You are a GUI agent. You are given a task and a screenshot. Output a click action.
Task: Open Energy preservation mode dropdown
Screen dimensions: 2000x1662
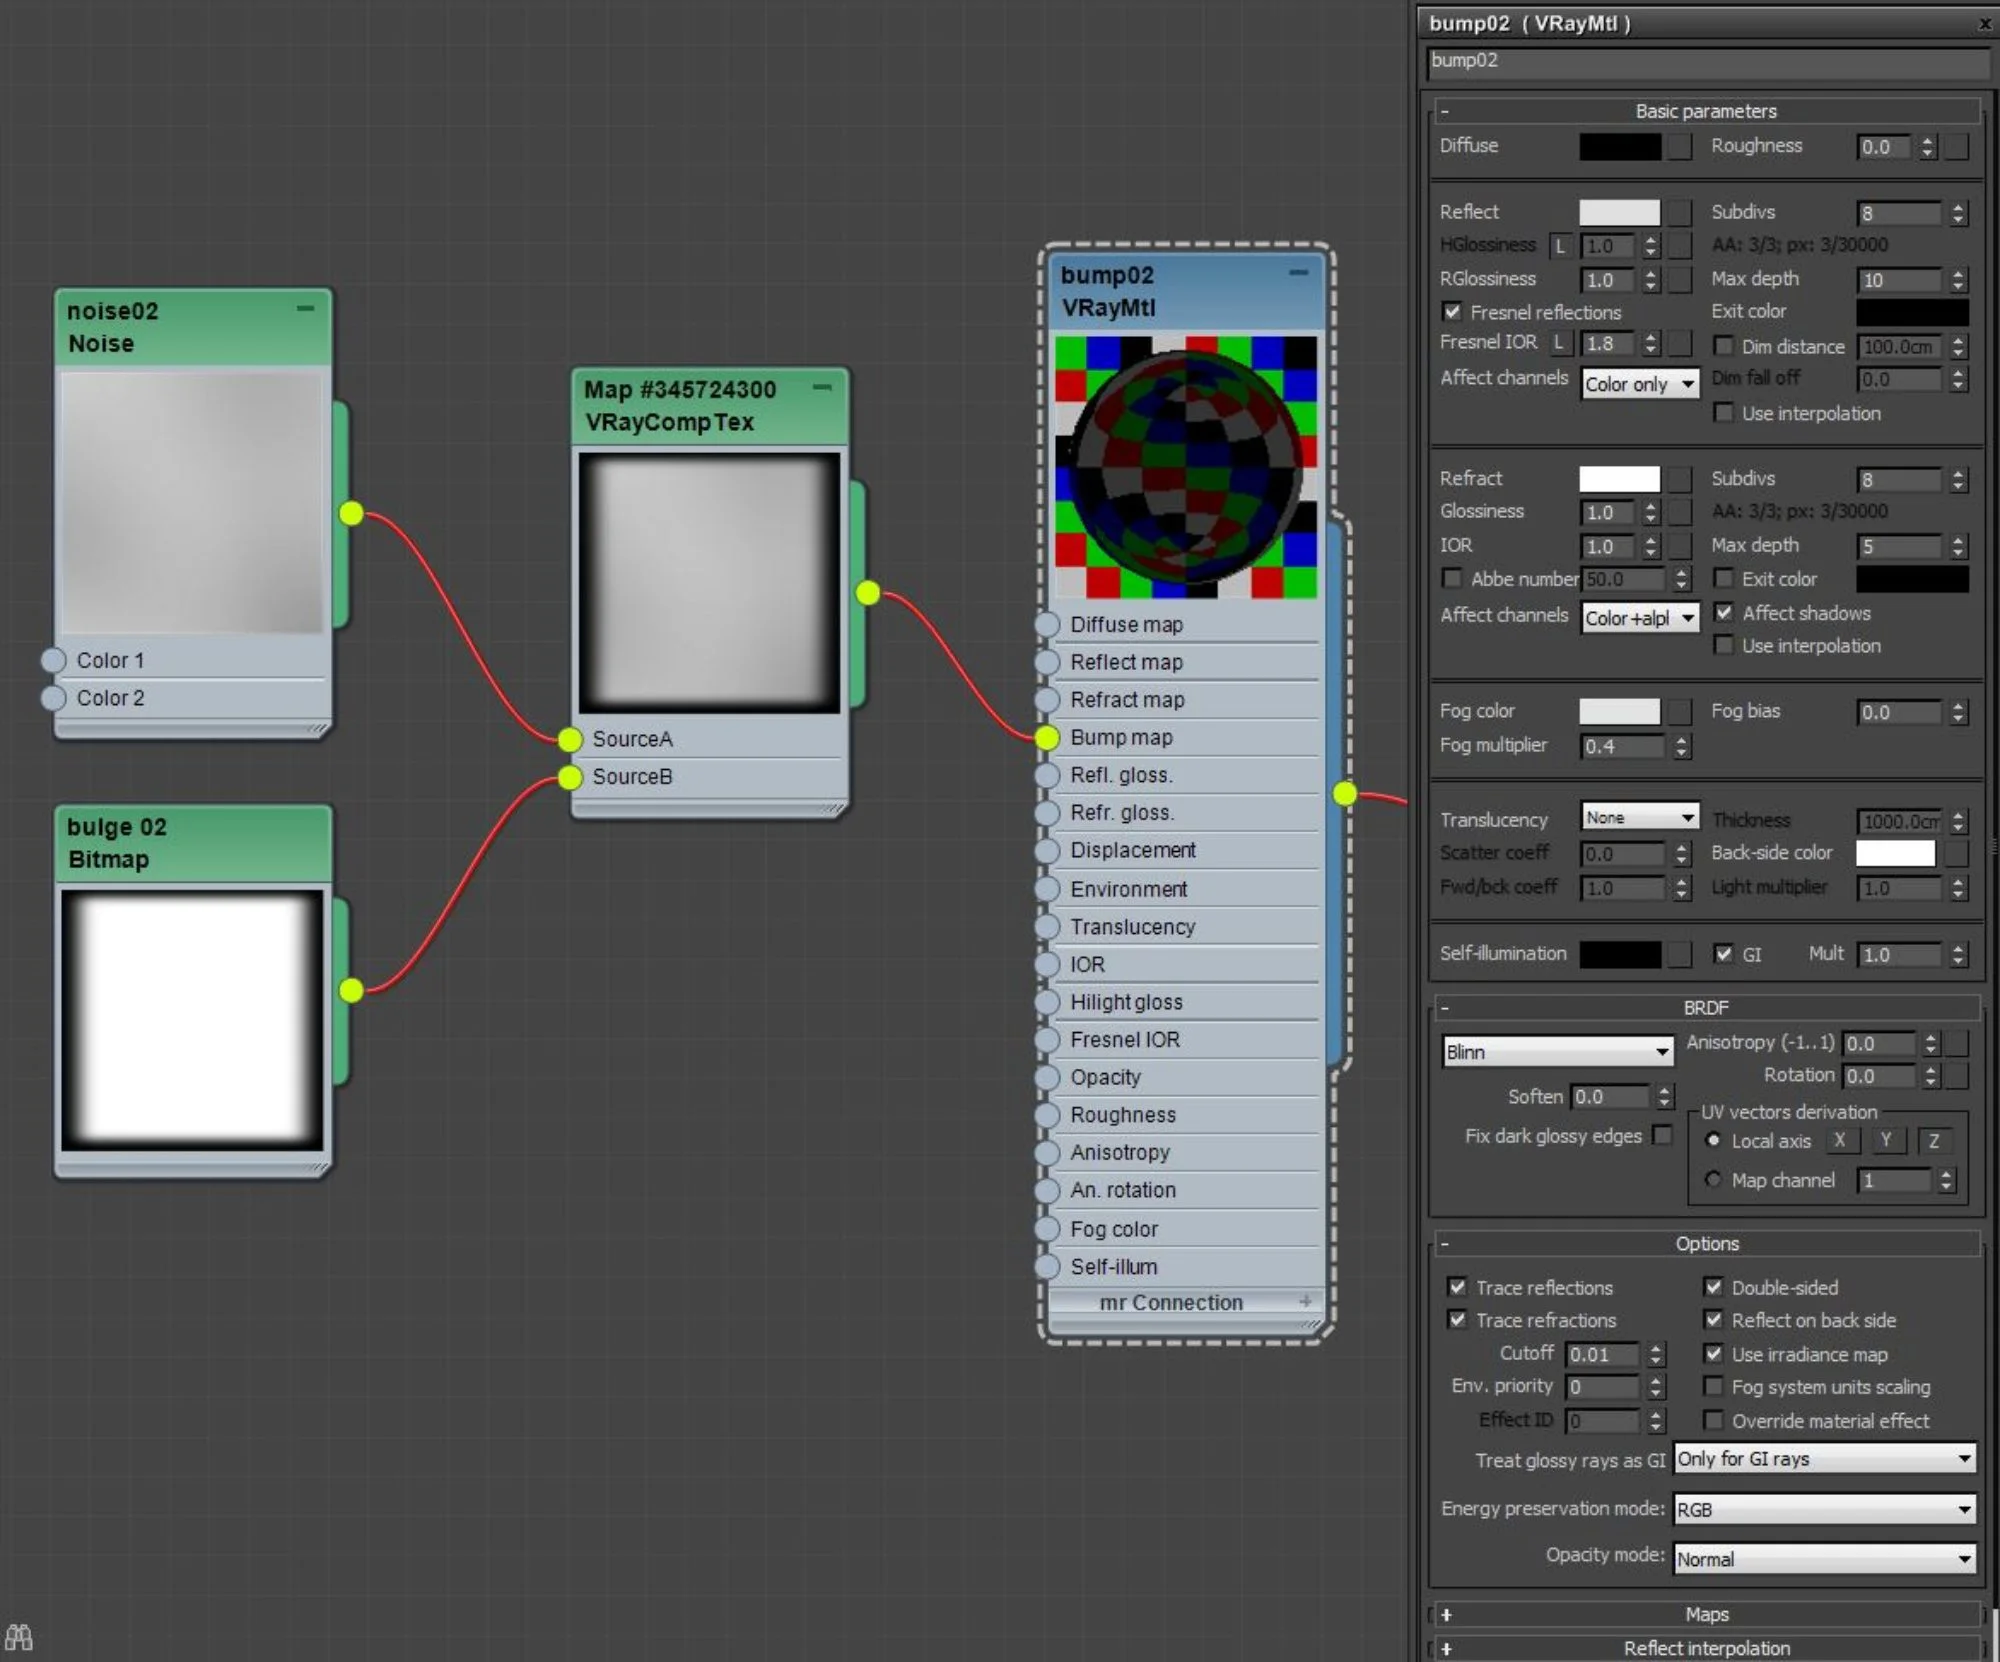click(1825, 1509)
